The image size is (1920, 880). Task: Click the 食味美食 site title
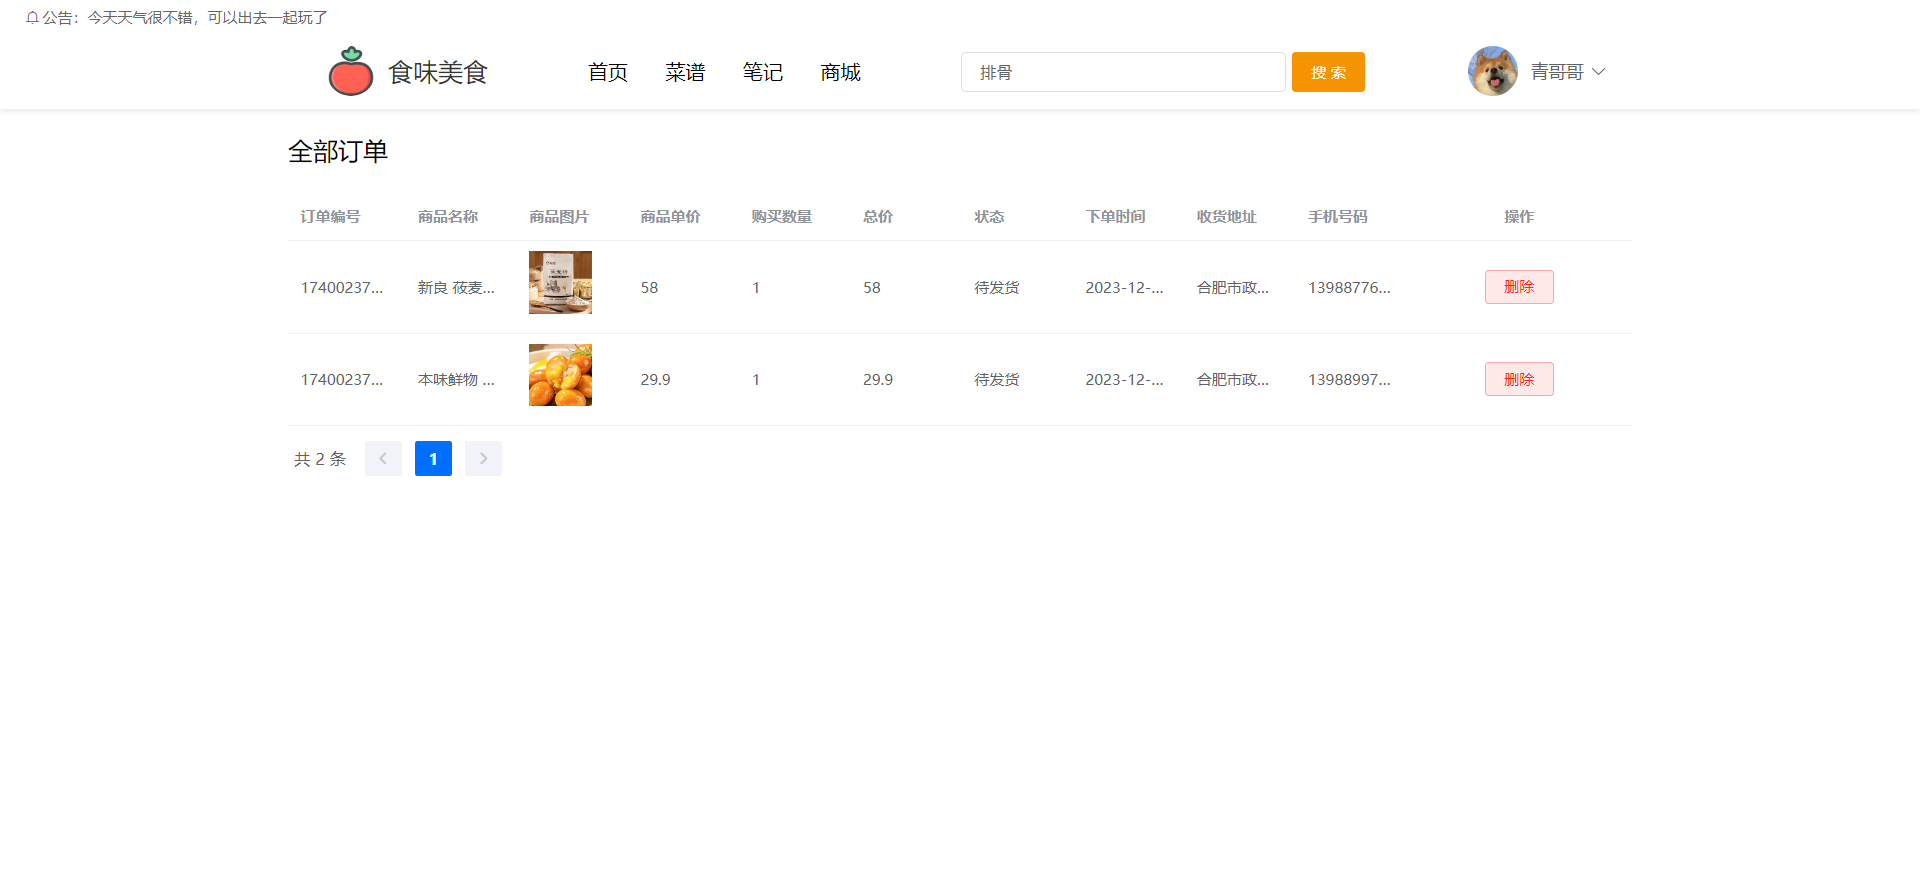click(438, 72)
